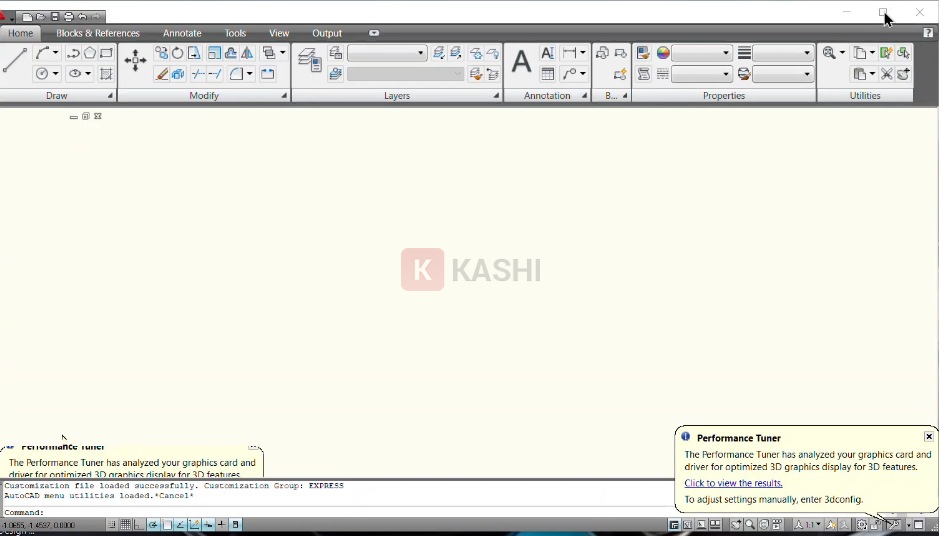
Task: Switch to the Annotate tab
Action: 182,33
